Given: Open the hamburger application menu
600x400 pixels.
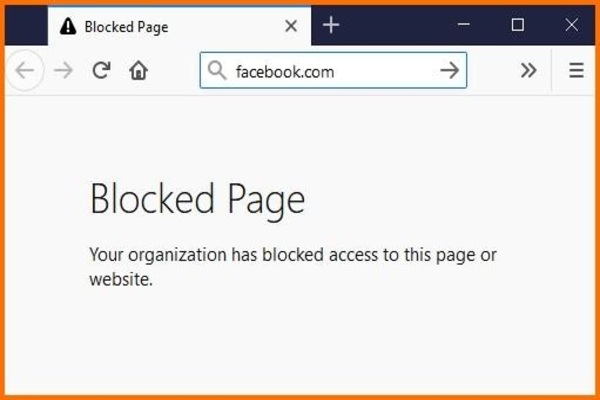Looking at the screenshot, I should click(576, 70).
